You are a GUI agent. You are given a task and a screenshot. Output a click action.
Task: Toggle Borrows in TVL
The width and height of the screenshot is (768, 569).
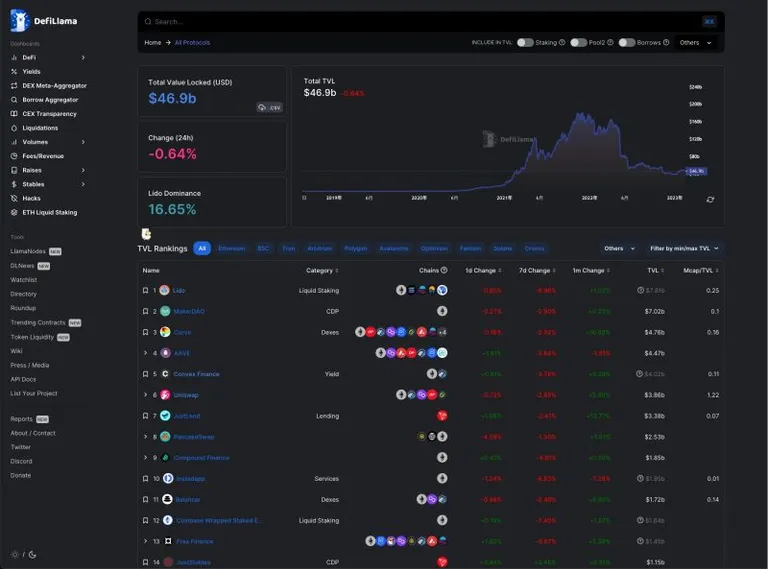[626, 43]
